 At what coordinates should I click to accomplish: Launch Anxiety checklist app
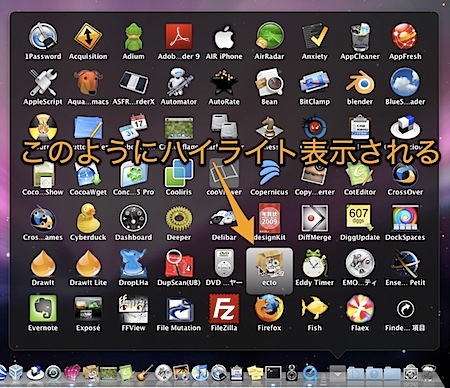(315, 36)
